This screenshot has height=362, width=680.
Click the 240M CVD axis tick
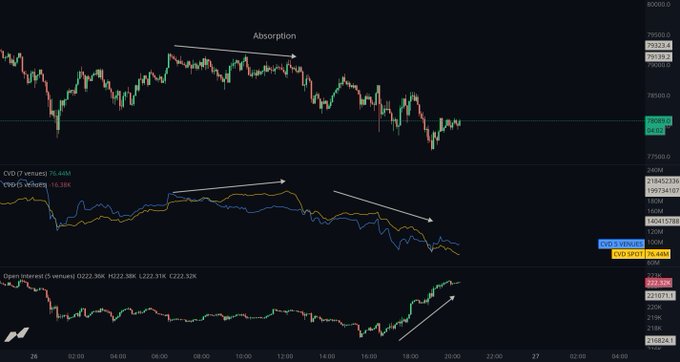655,170
